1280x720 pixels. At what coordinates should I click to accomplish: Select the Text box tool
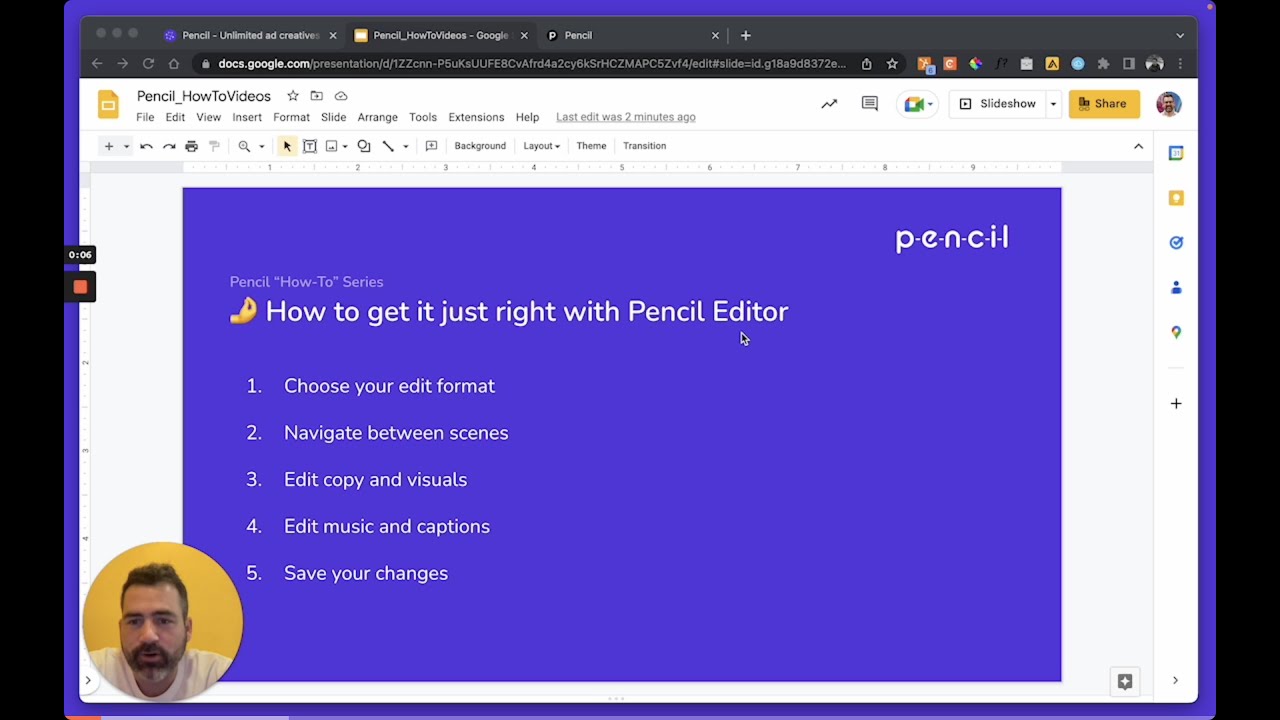pos(310,146)
